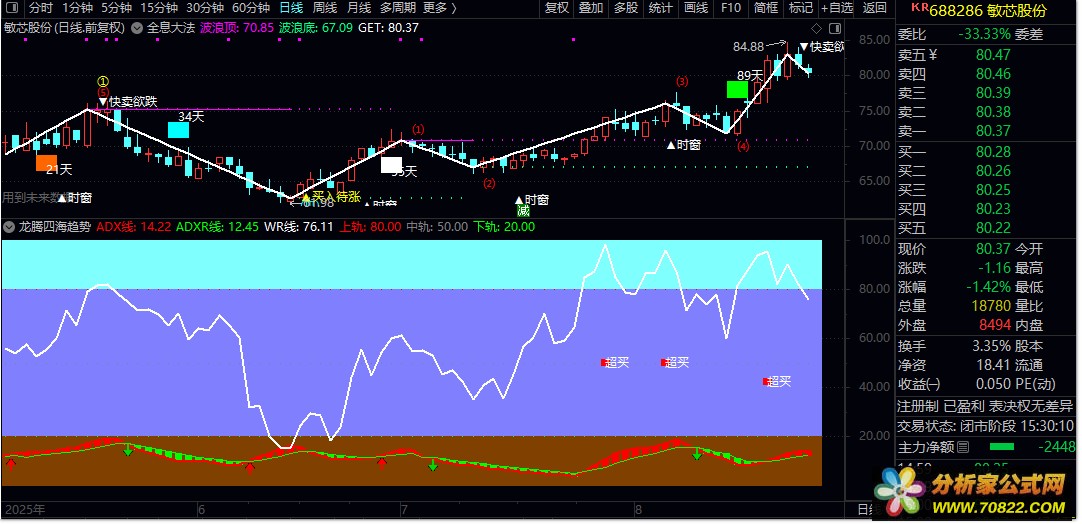This screenshot has height=524, width=1082.
Task: Click the first red 超买 marker
Action: tap(604, 362)
